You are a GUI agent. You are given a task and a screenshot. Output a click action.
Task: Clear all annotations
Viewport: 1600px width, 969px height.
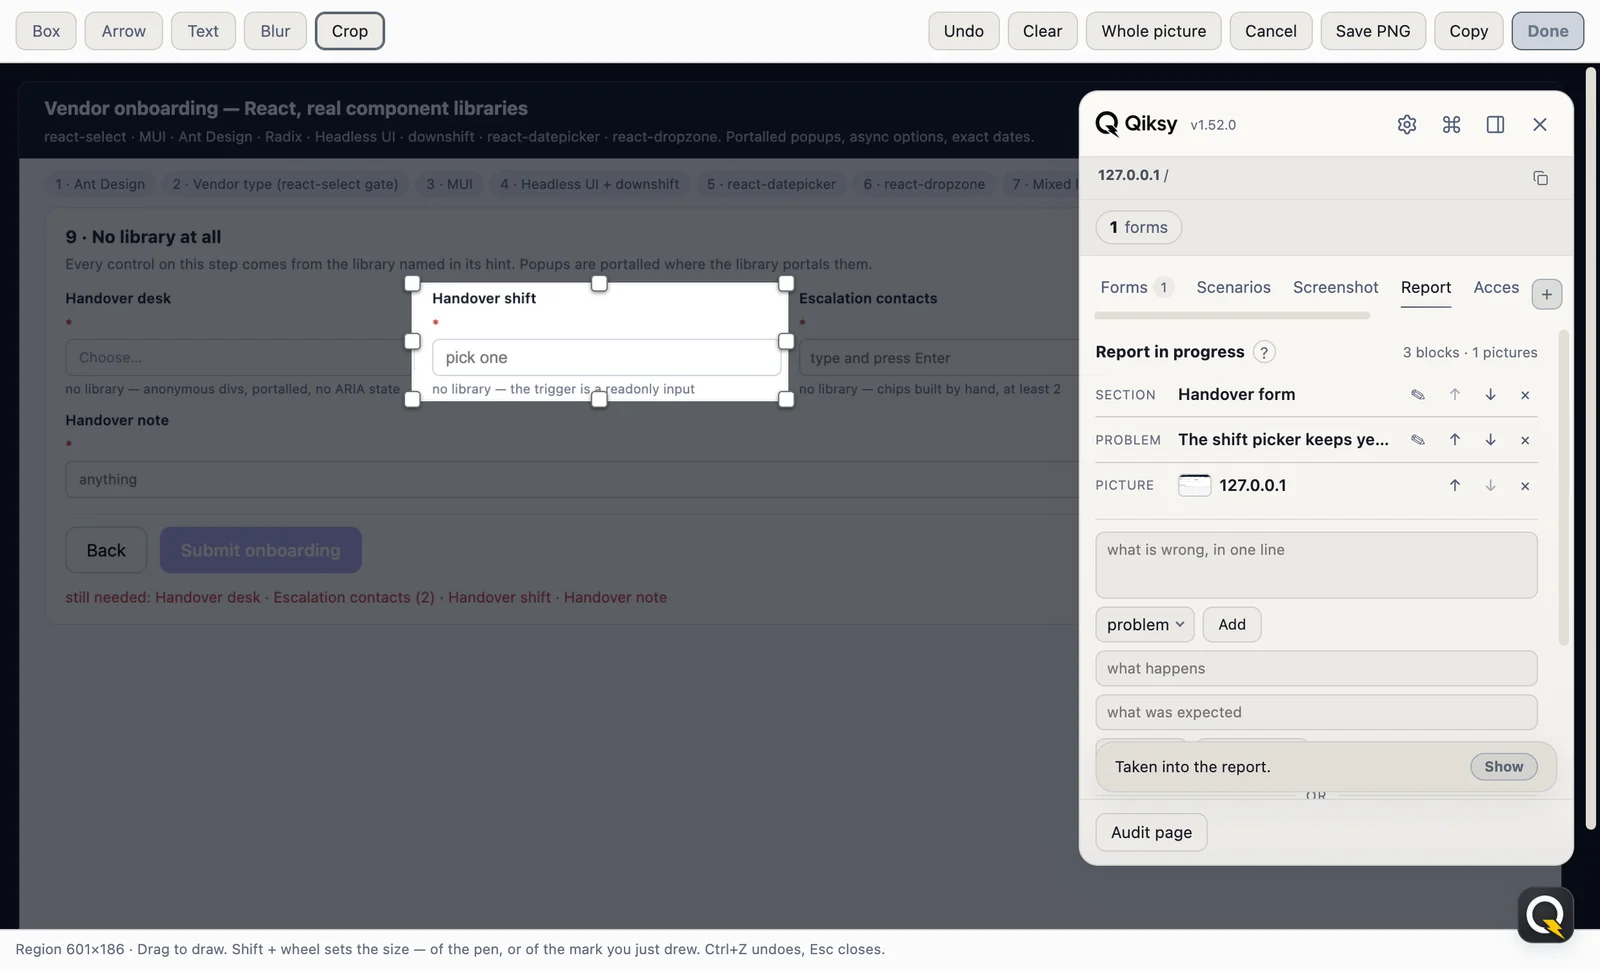(x=1042, y=31)
